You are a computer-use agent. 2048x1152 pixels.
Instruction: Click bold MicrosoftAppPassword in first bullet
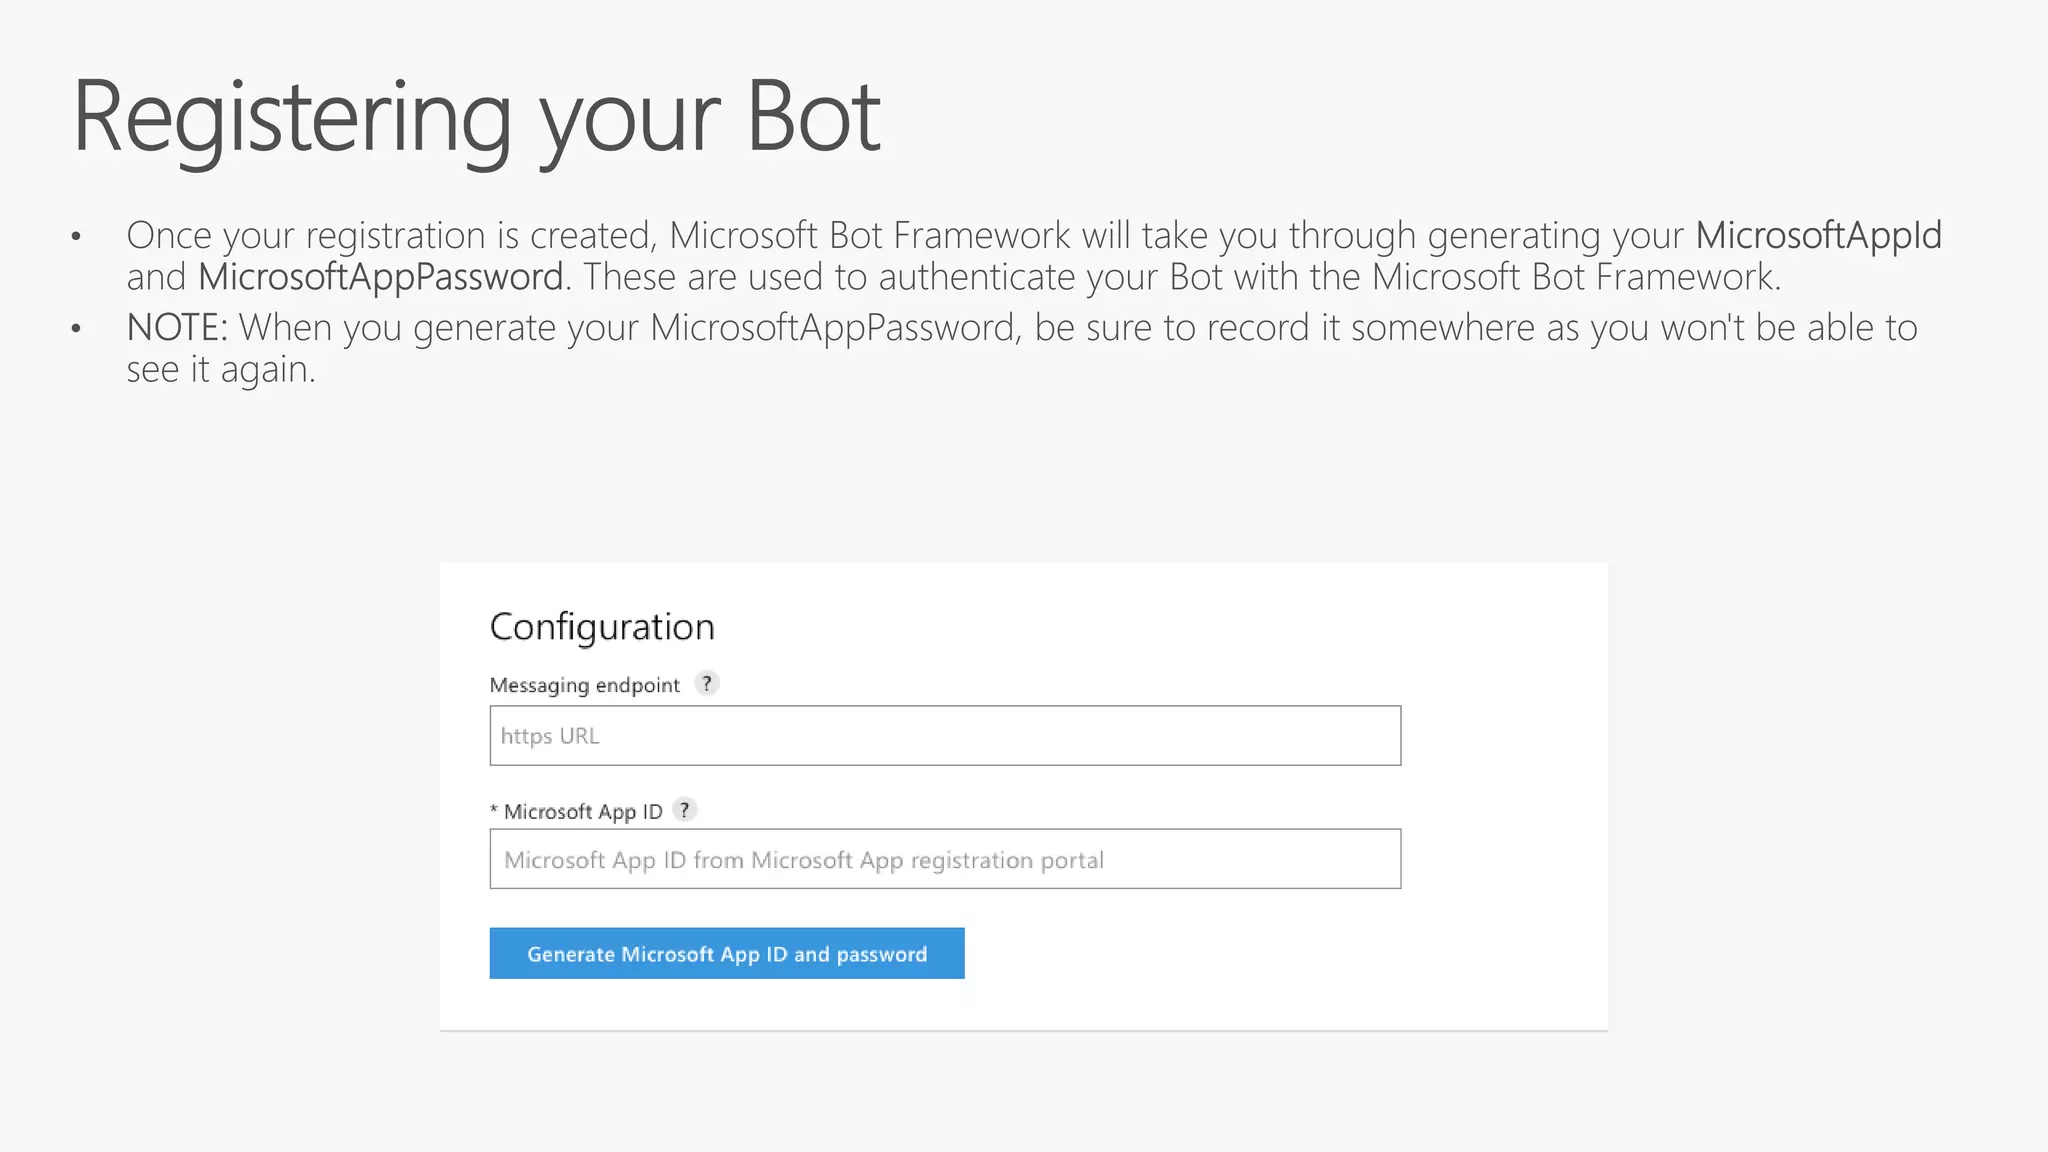(x=380, y=277)
